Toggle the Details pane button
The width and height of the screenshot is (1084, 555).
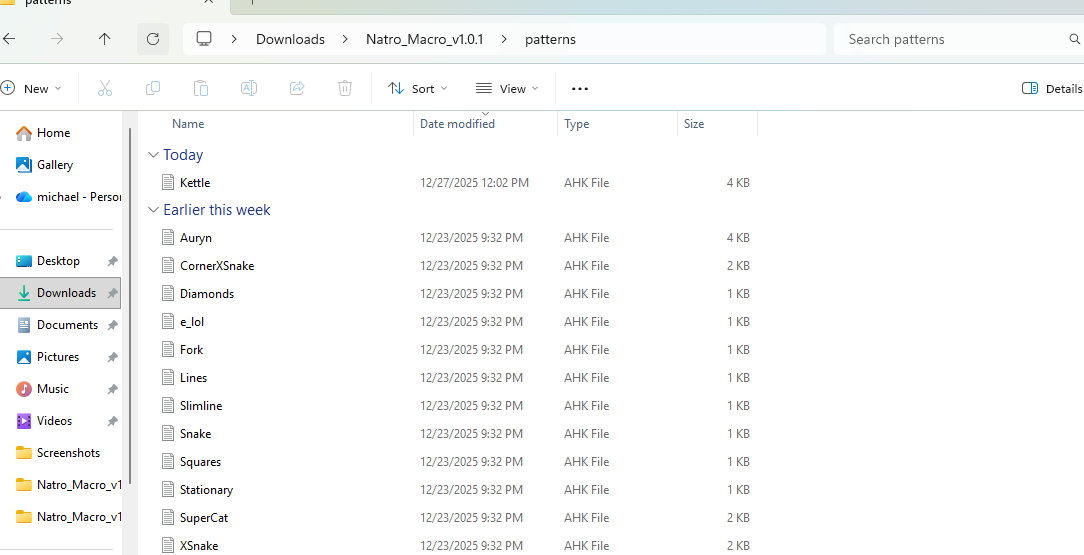pyautogui.click(x=1052, y=88)
